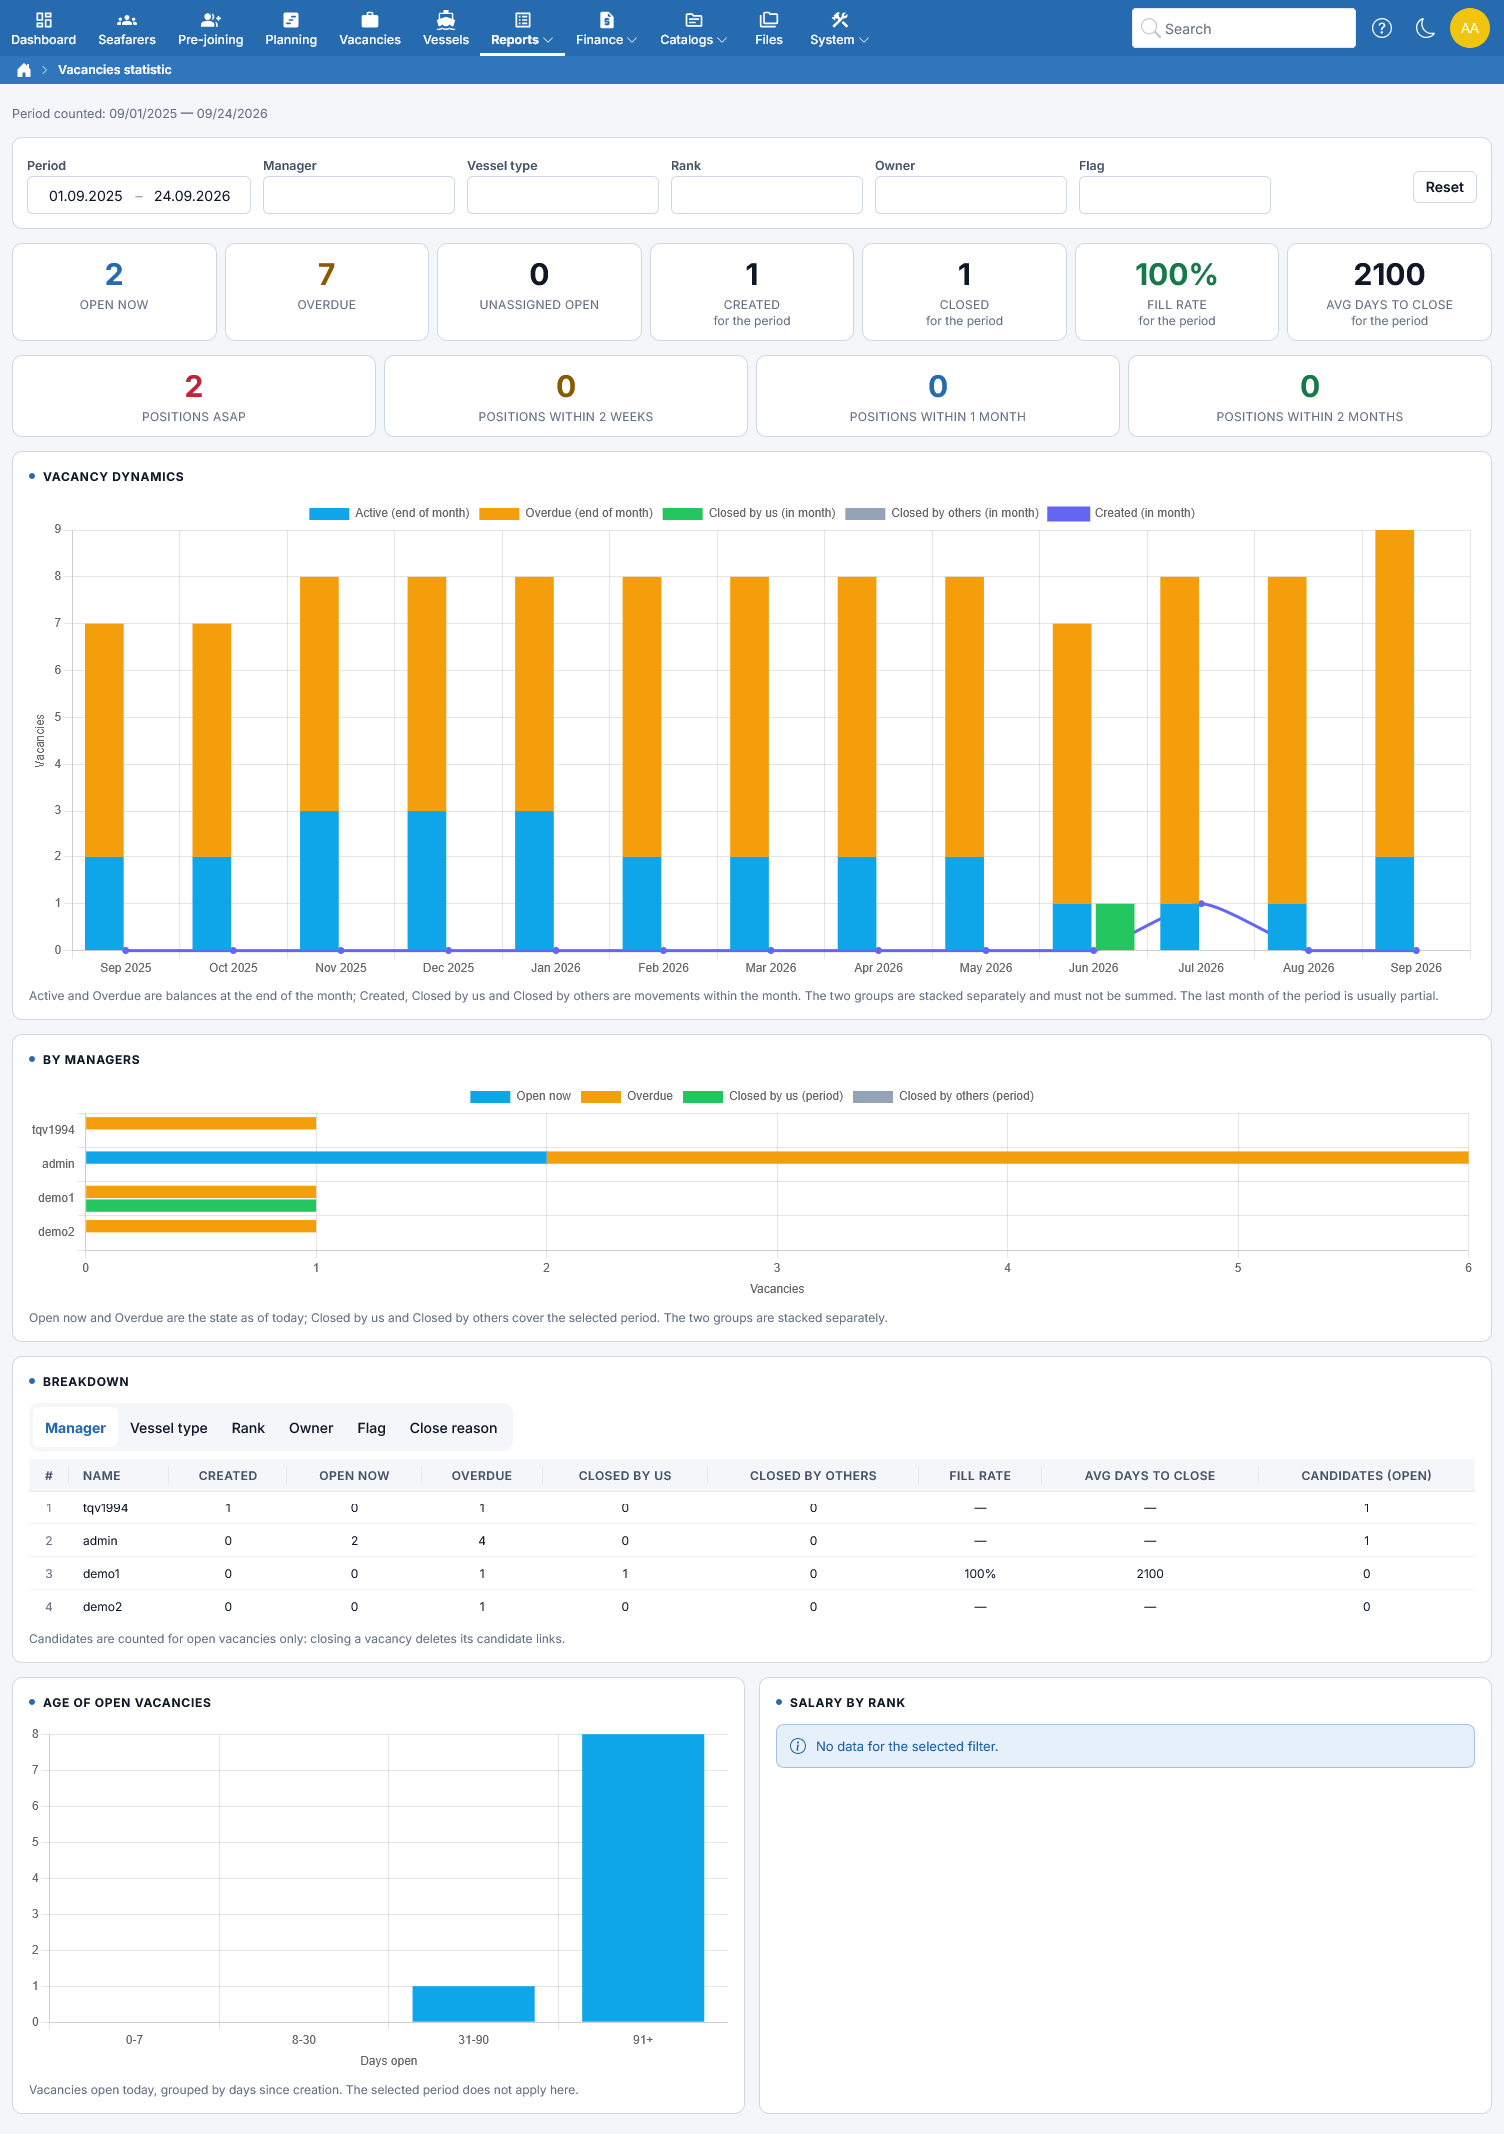Open the Vessel type filter dropdown
1504x2136 pixels.
point(563,195)
